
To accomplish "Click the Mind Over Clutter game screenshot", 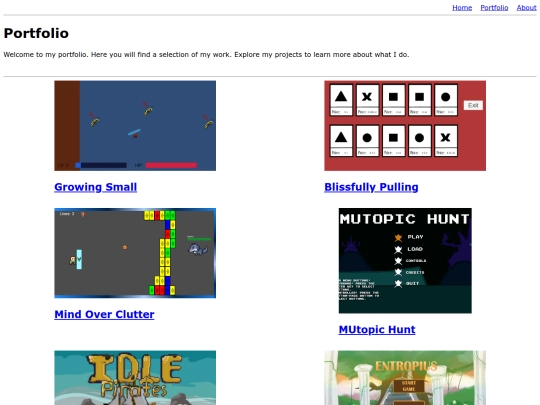I will [x=135, y=253].
